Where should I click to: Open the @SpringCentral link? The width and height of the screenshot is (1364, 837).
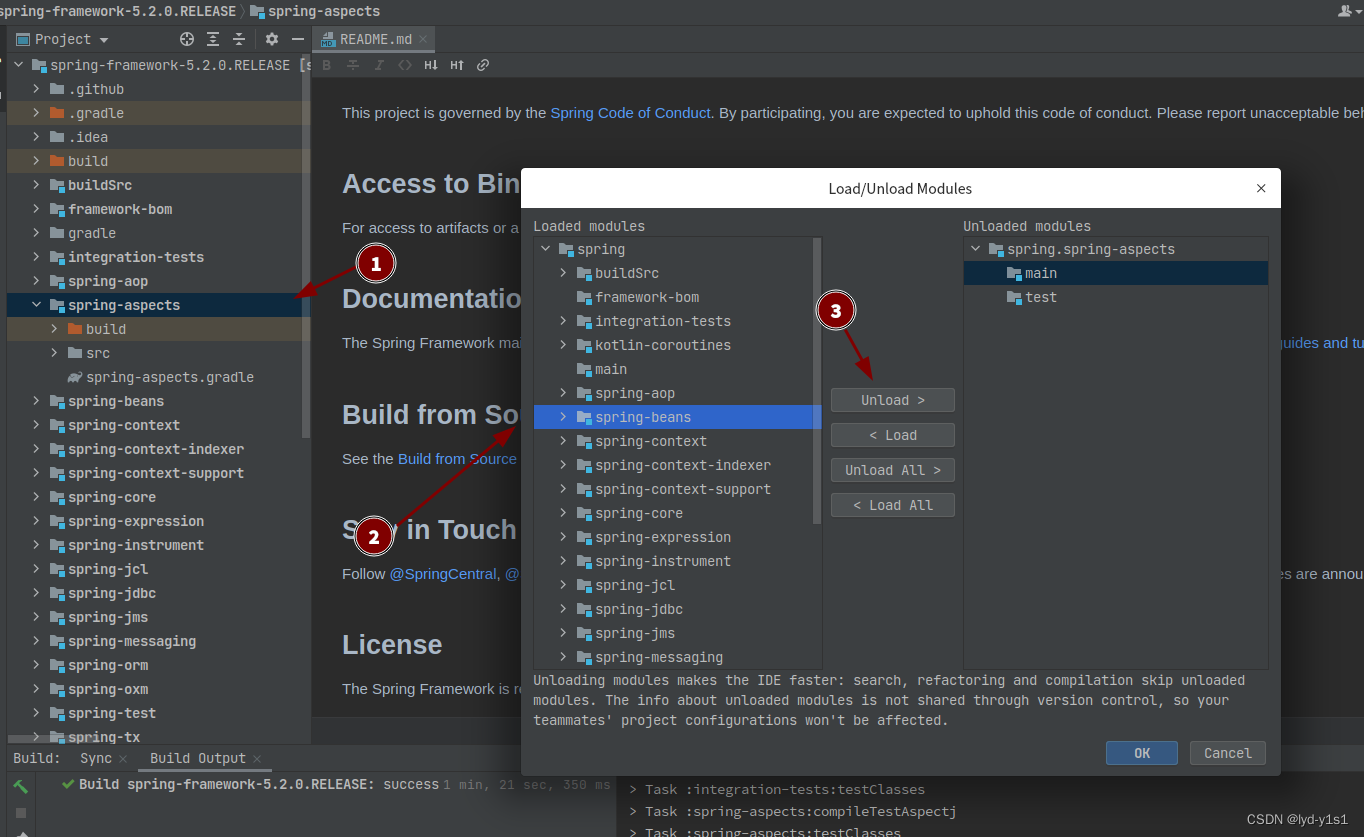pos(443,574)
